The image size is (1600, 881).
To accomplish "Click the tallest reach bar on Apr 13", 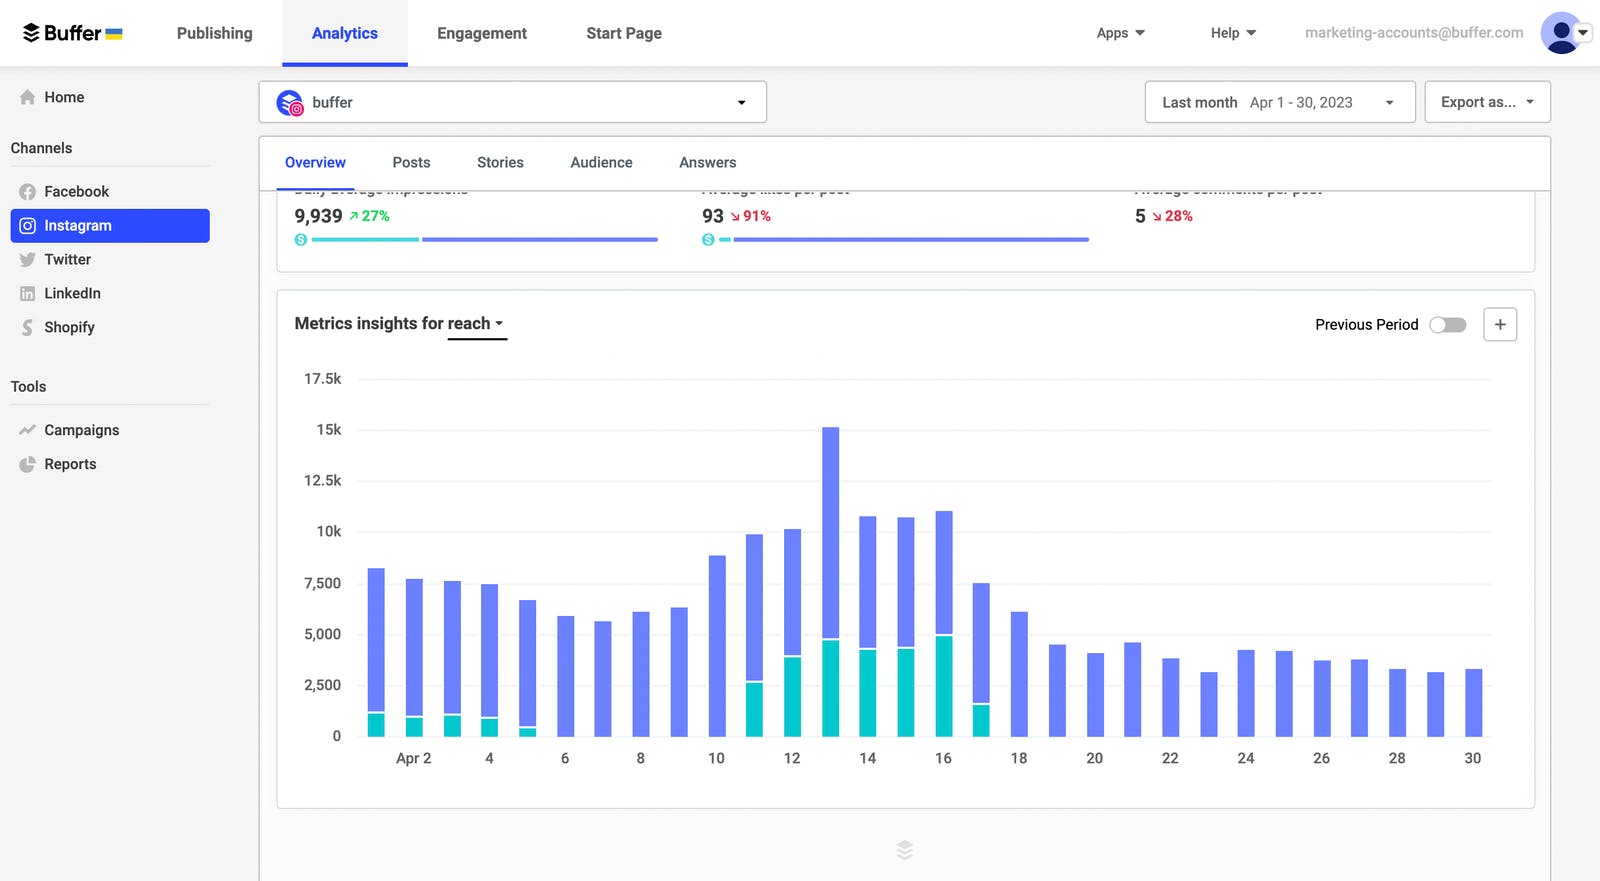I will [x=830, y=582].
